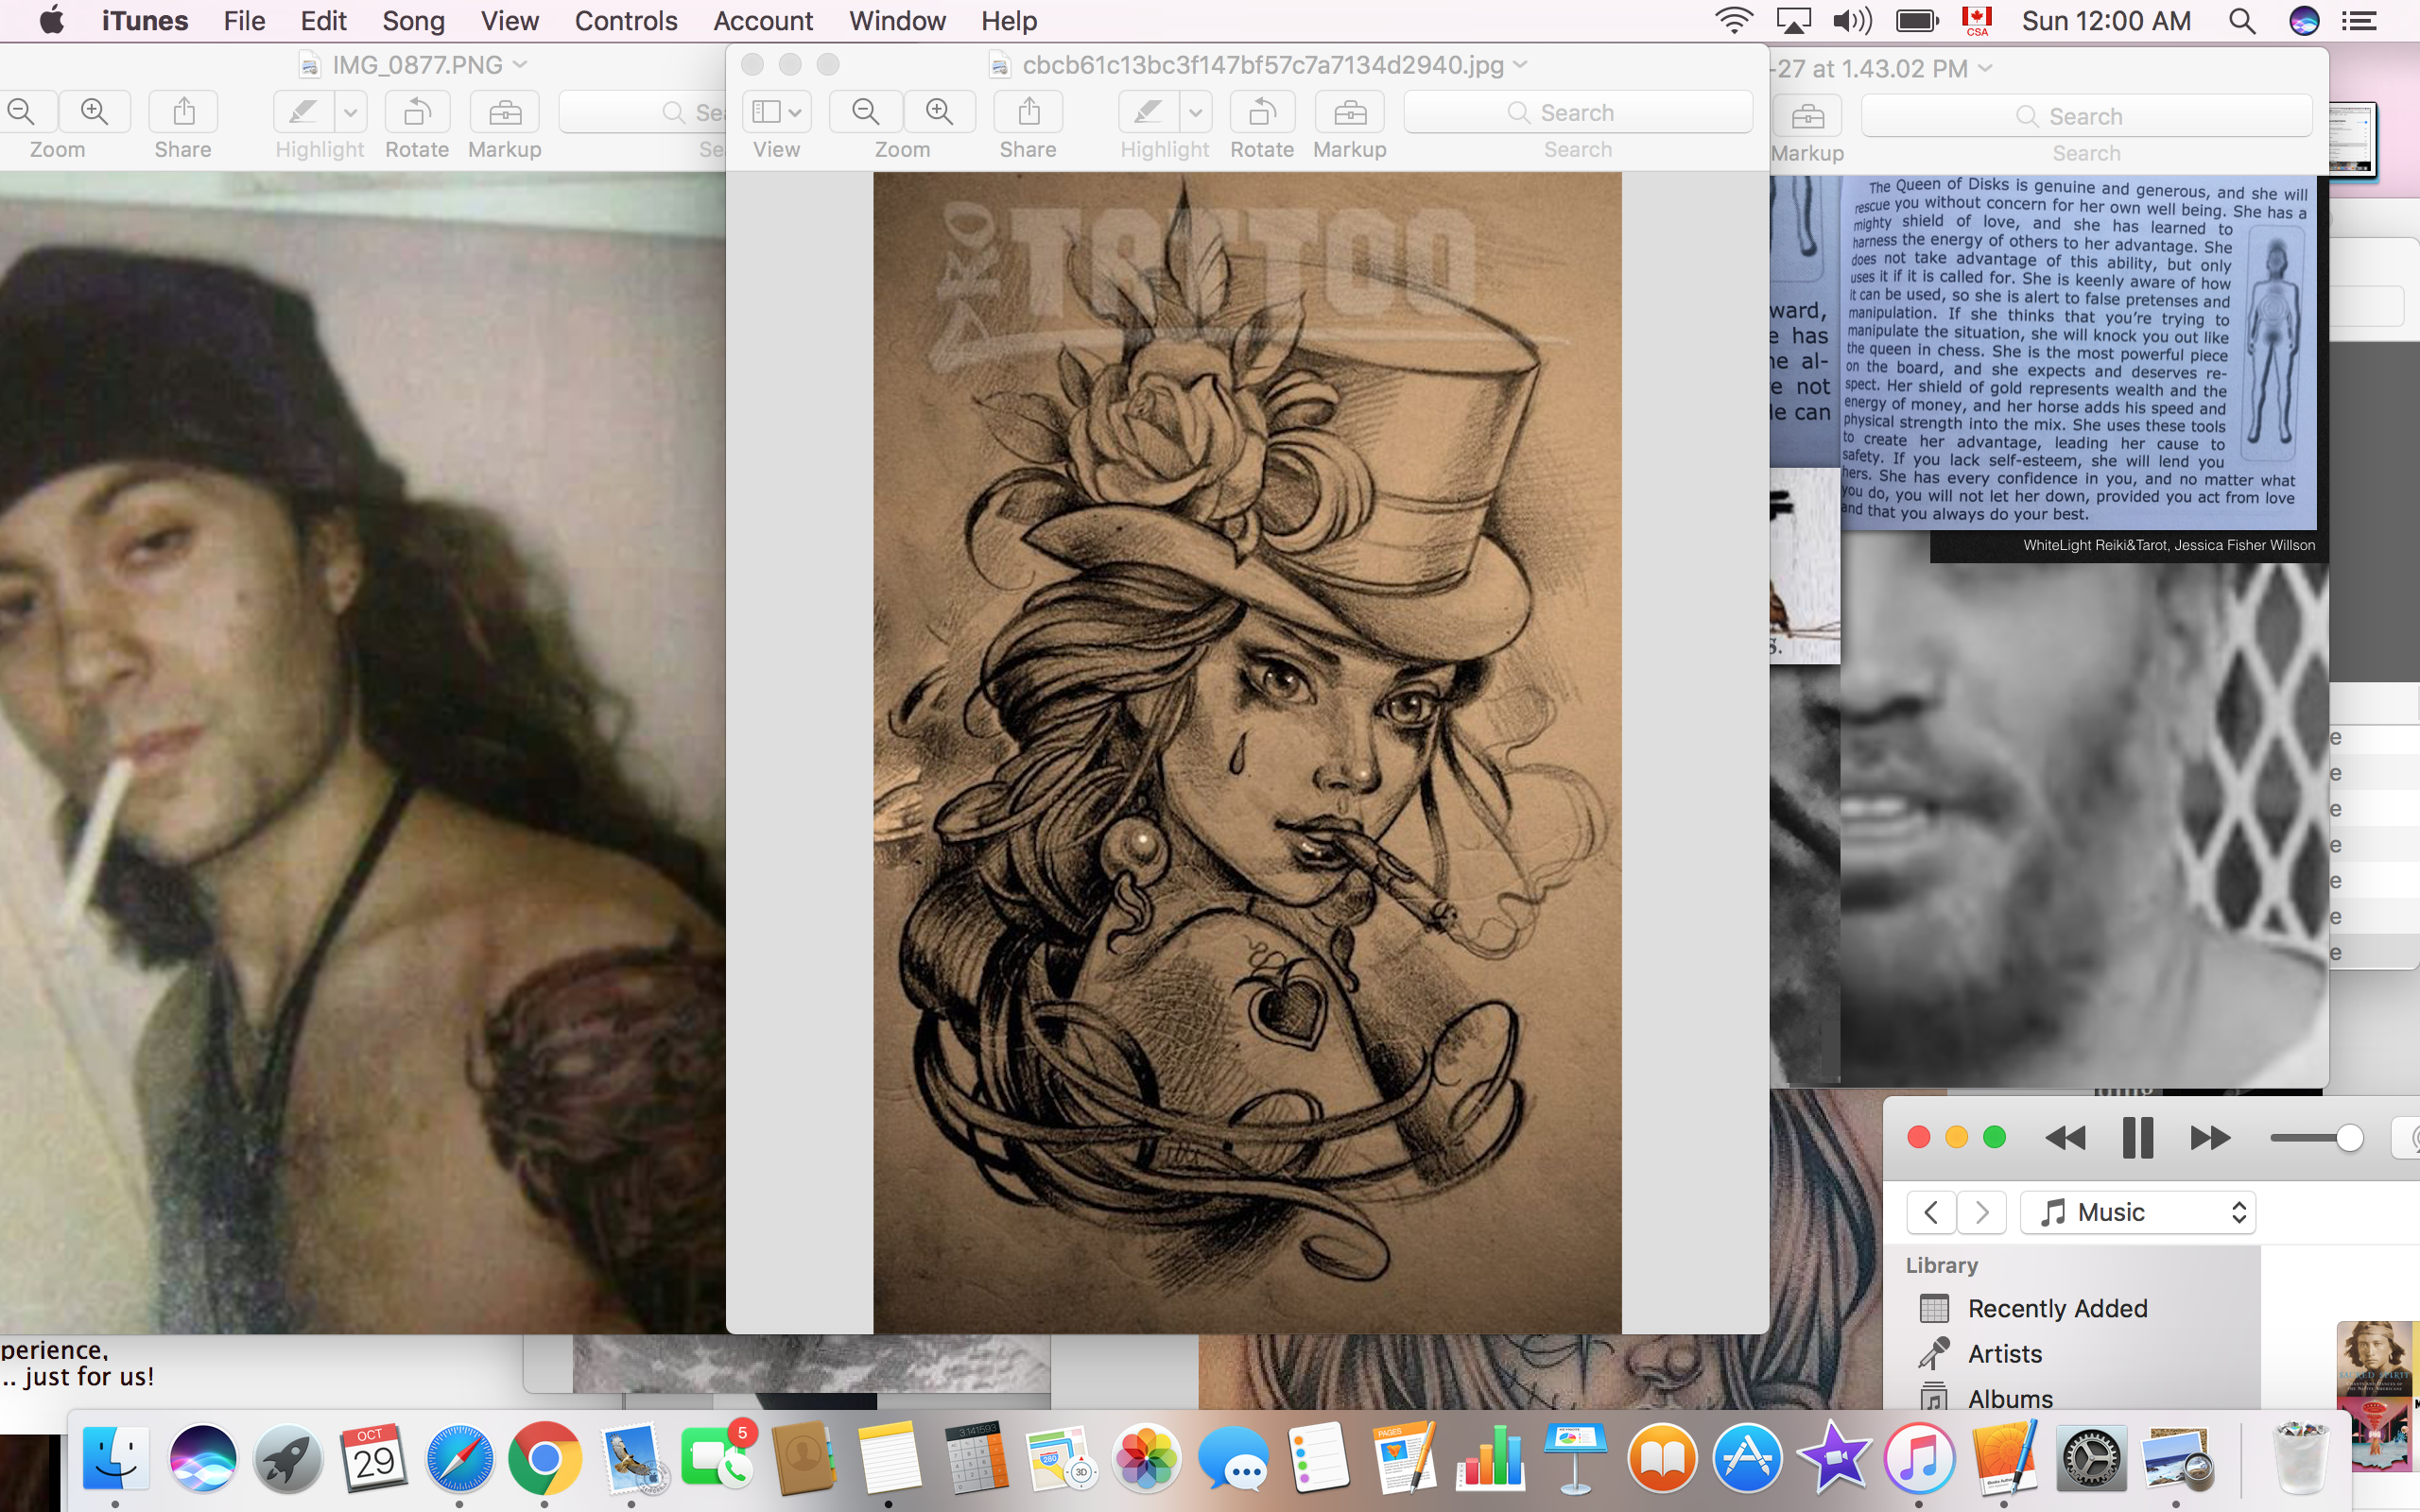Click Share icon in center Preview window
This screenshot has height=1512, width=2420.
pos(1028,112)
